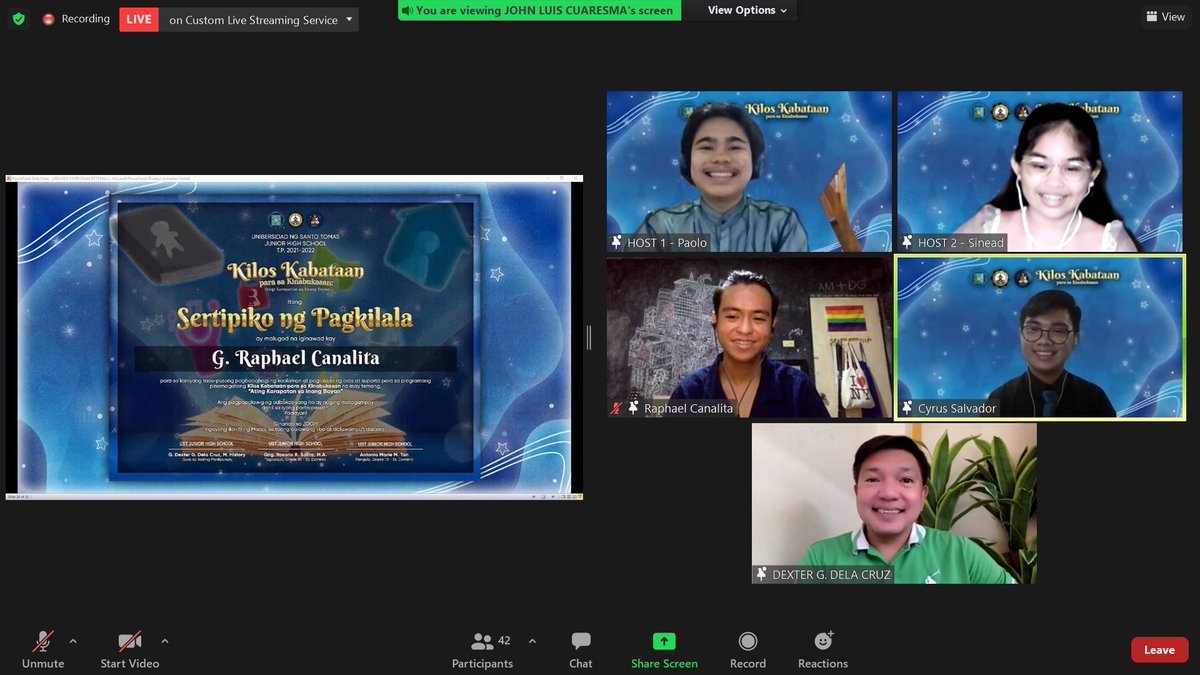Open the Chat panel
Image resolution: width=1200 pixels, height=675 pixels.
(581, 650)
